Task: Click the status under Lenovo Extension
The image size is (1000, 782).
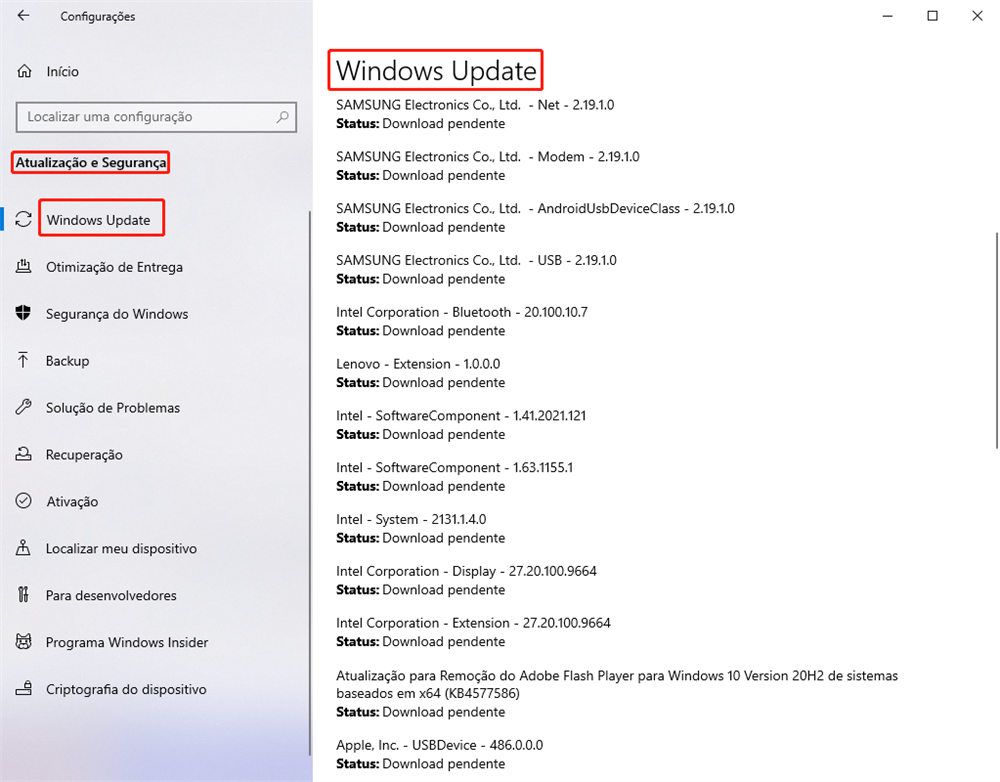Action: tap(420, 383)
